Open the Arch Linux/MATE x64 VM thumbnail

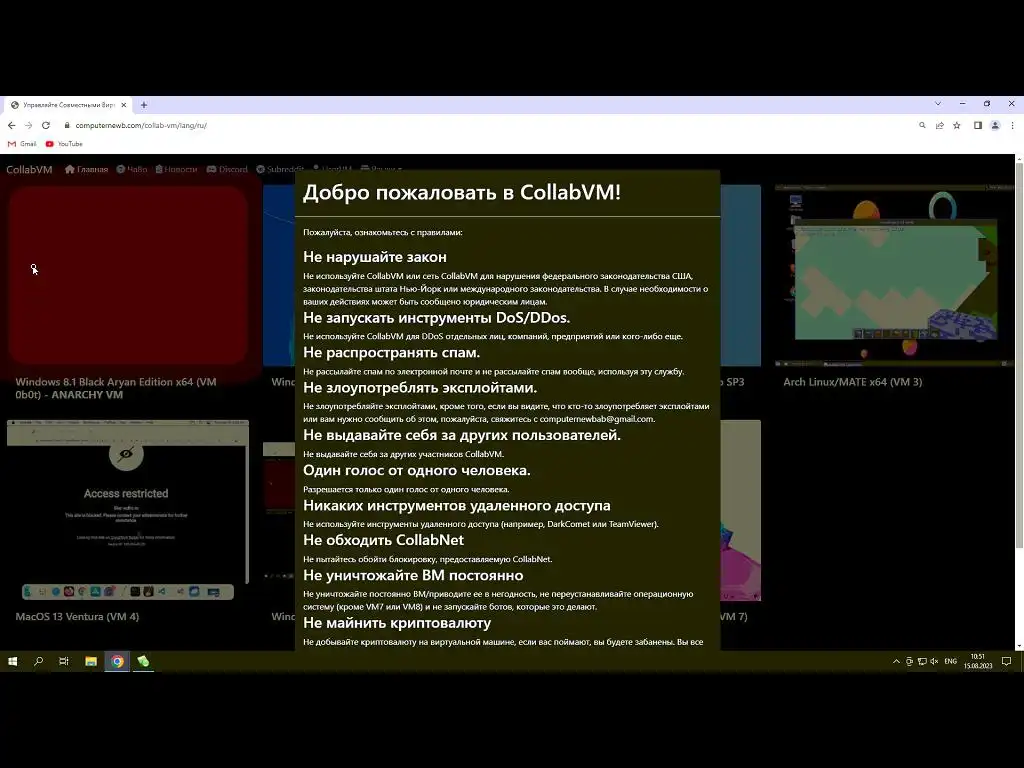click(894, 275)
